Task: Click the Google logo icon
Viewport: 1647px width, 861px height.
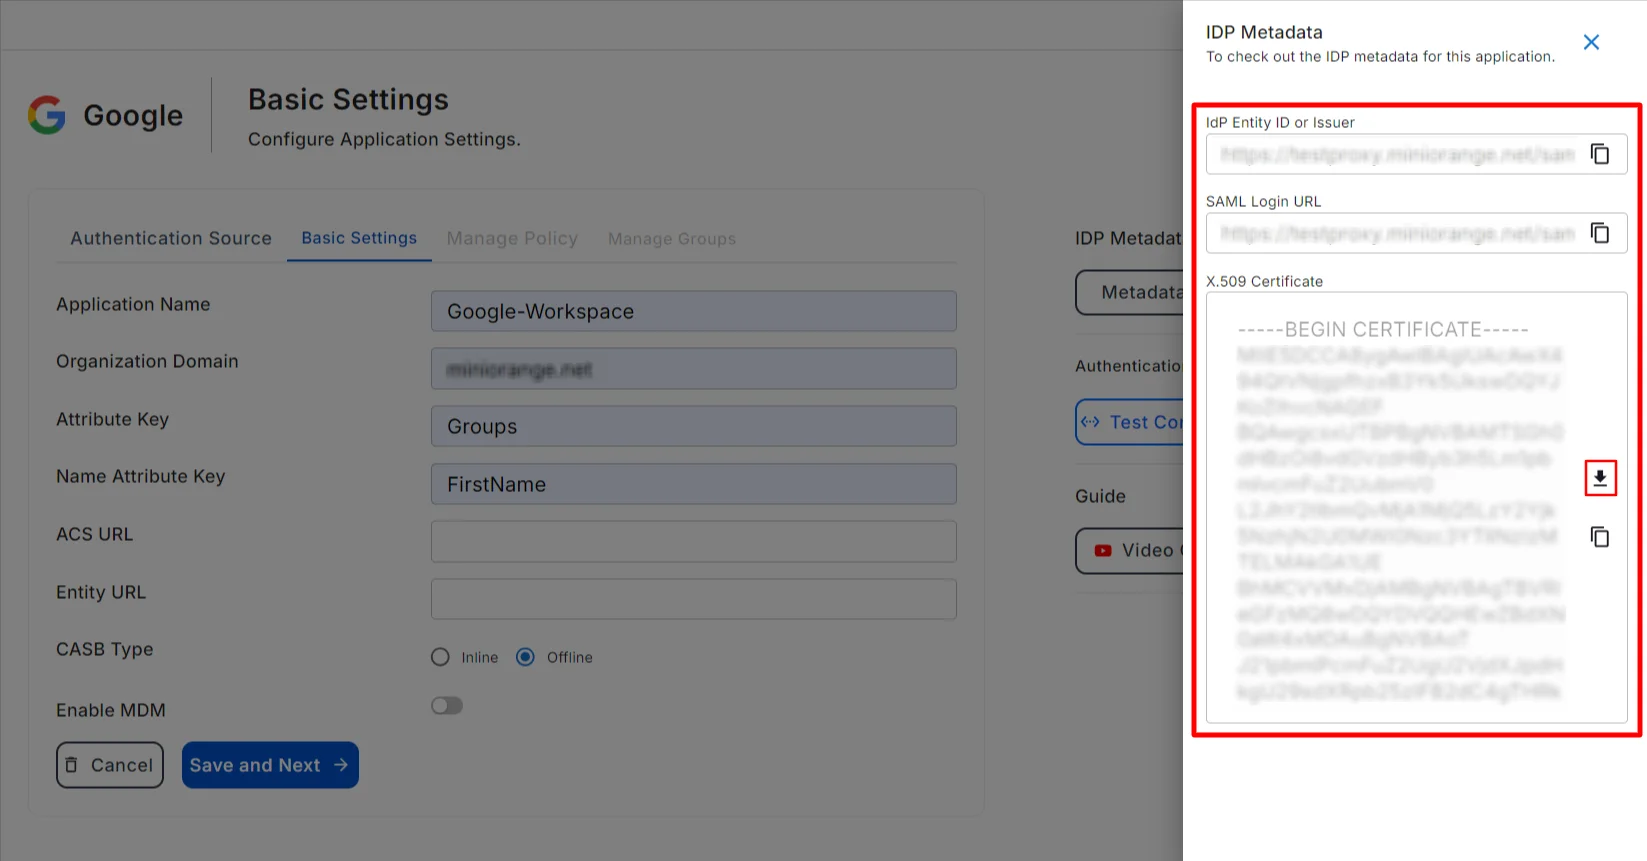Action: click(x=47, y=115)
